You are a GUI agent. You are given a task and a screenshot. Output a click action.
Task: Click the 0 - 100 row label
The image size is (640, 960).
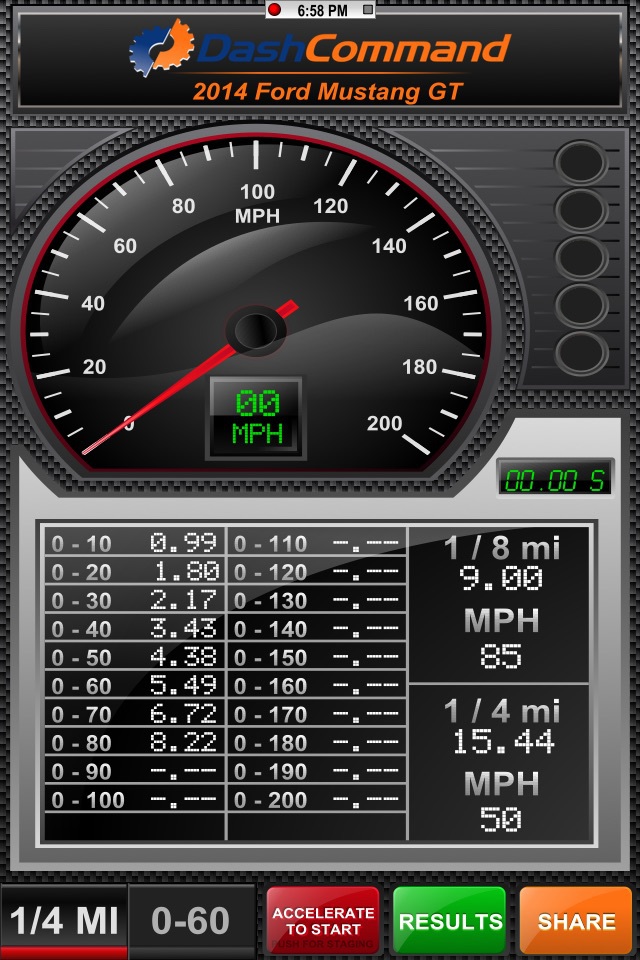click(x=88, y=800)
